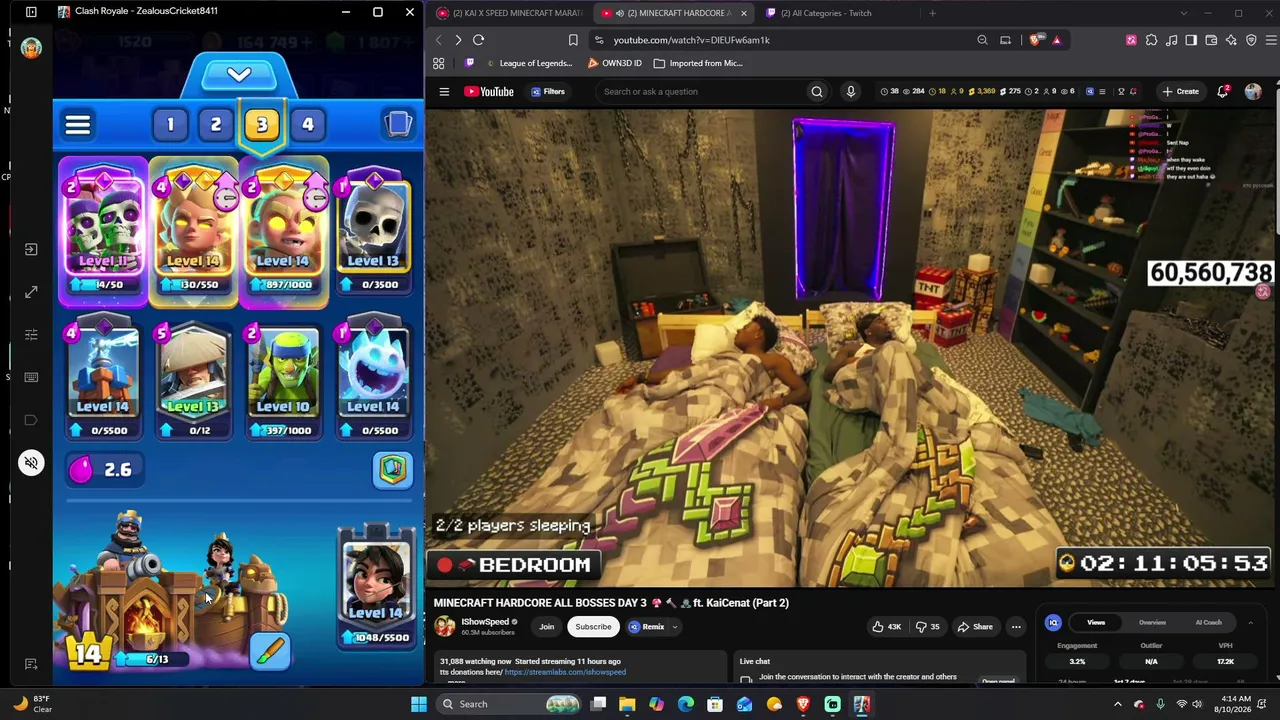Open the OWN3D ID bookmark

pos(614,63)
